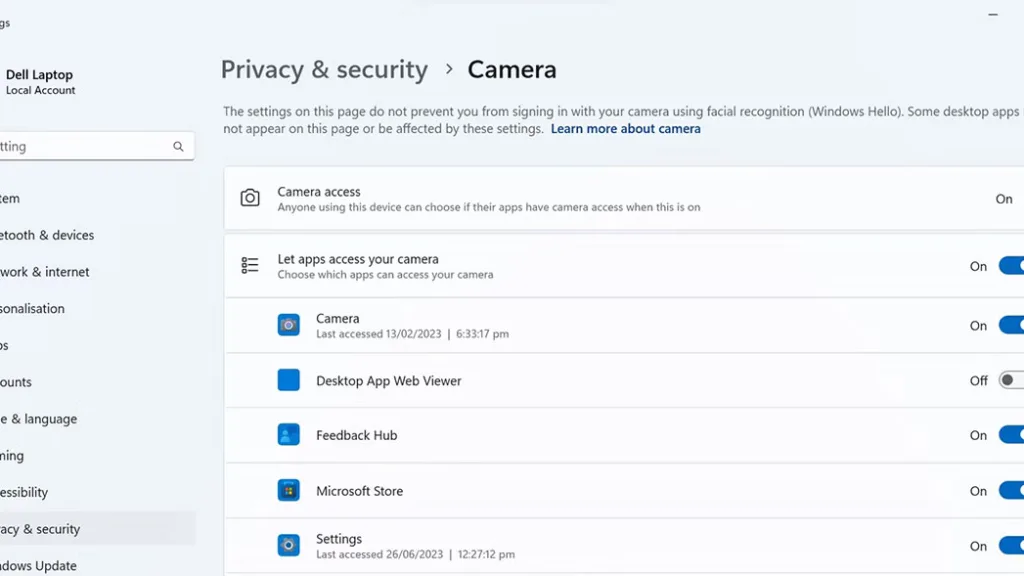This screenshot has height=576, width=1024.
Task: Turn off Feedback Hub camera access
Action: coord(1012,435)
